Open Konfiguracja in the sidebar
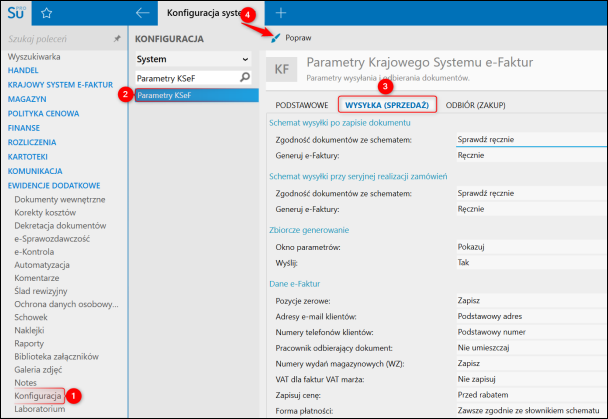 coord(38,396)
